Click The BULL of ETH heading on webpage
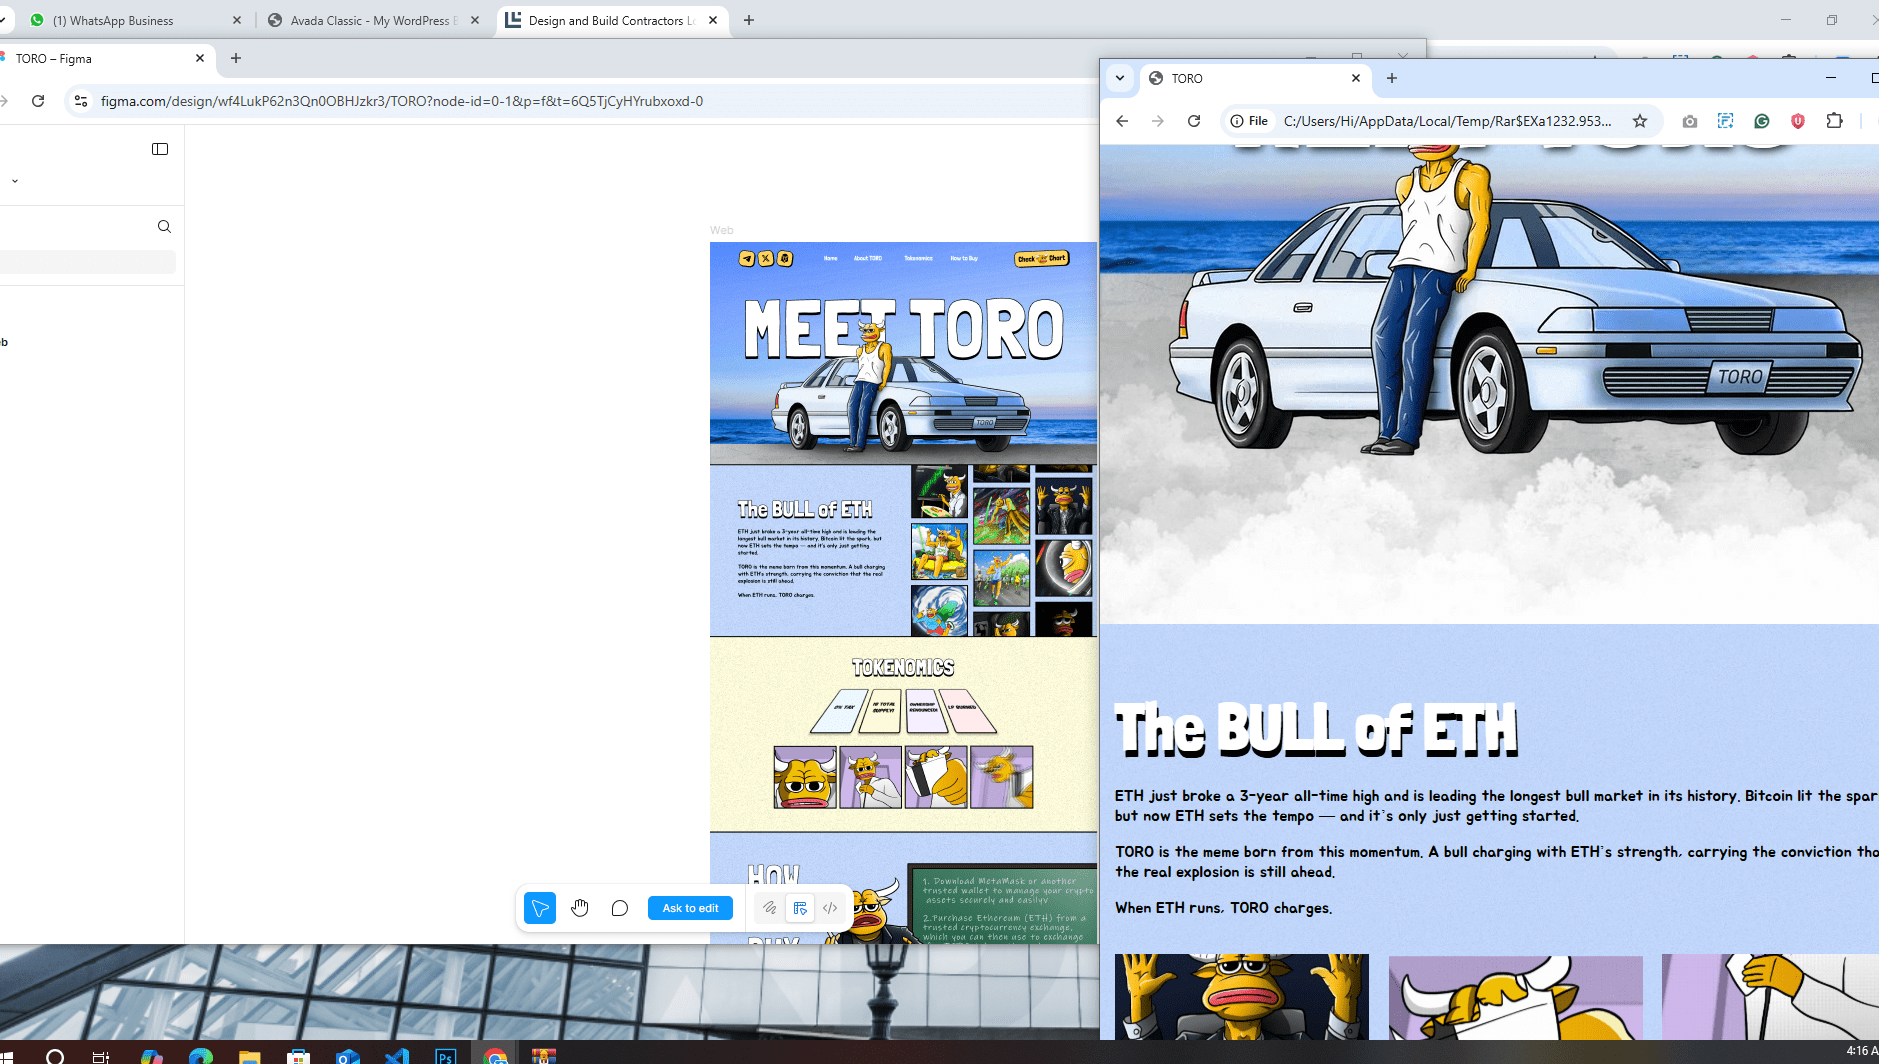 click(x=1316, y=729)
